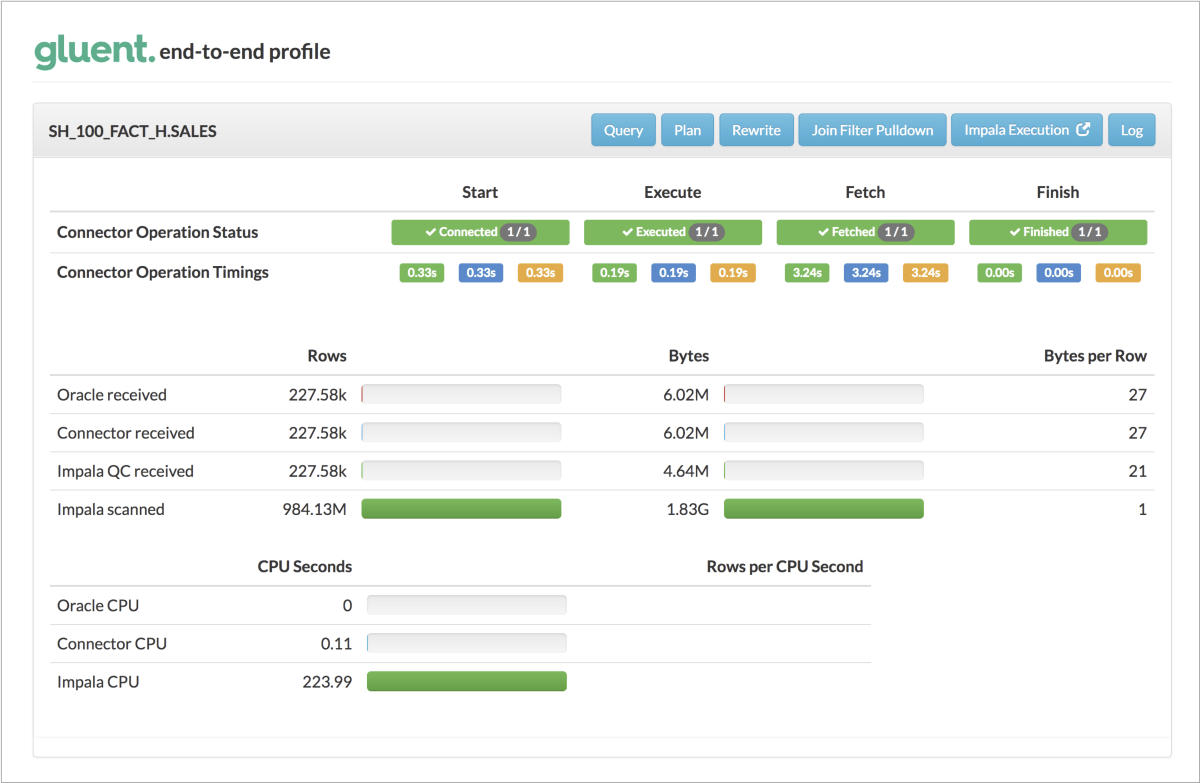Screen dimensions: 1200x783
Task: Click the Connector received bytes progress bar
Action: click(x=824, y=433)
